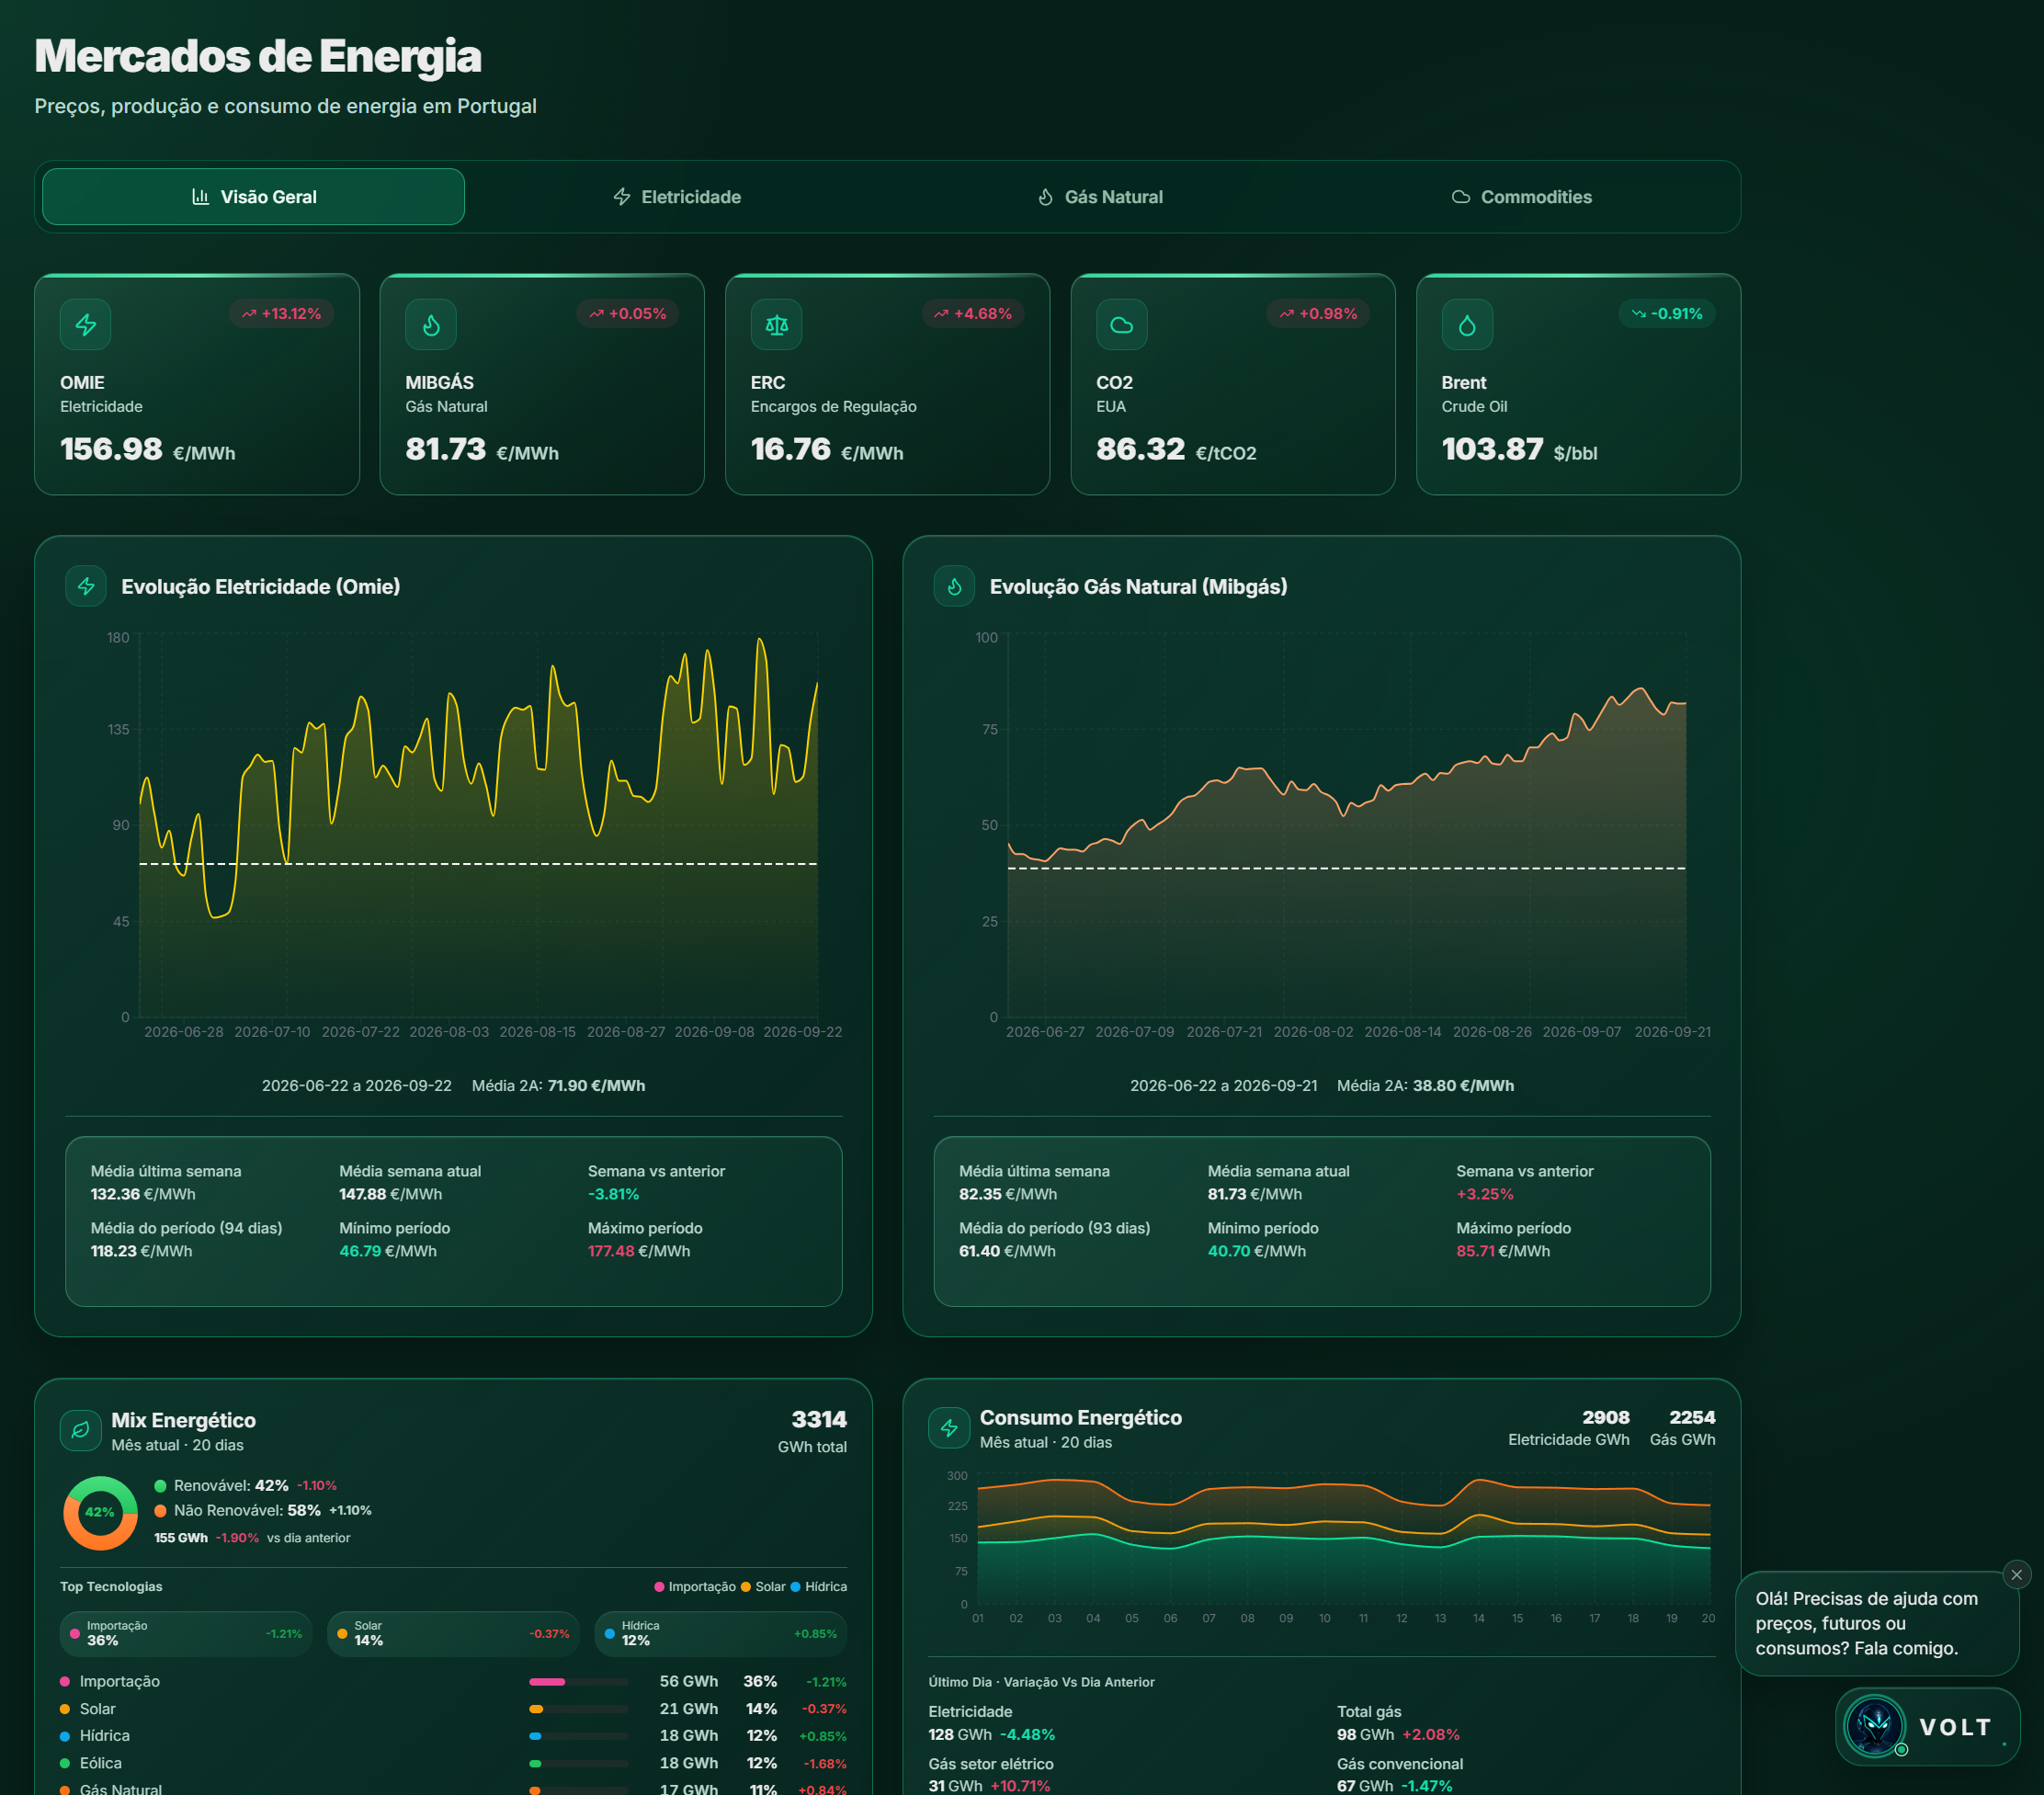Click the flame icon beside Evolução Gás Natural (Mibgás)
The width and height of the screenshot is (2044, 1795).
tap(954, 586)
